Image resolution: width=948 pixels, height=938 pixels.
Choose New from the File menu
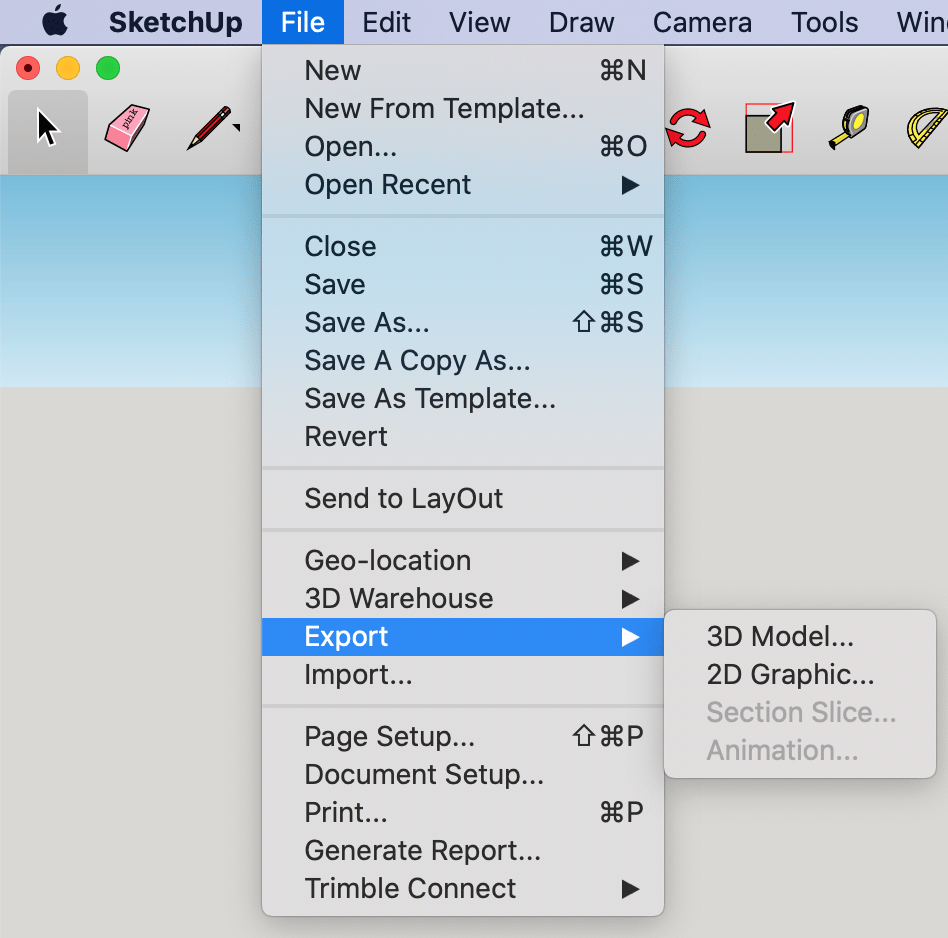pyautogui.click(x=463, y=70)
